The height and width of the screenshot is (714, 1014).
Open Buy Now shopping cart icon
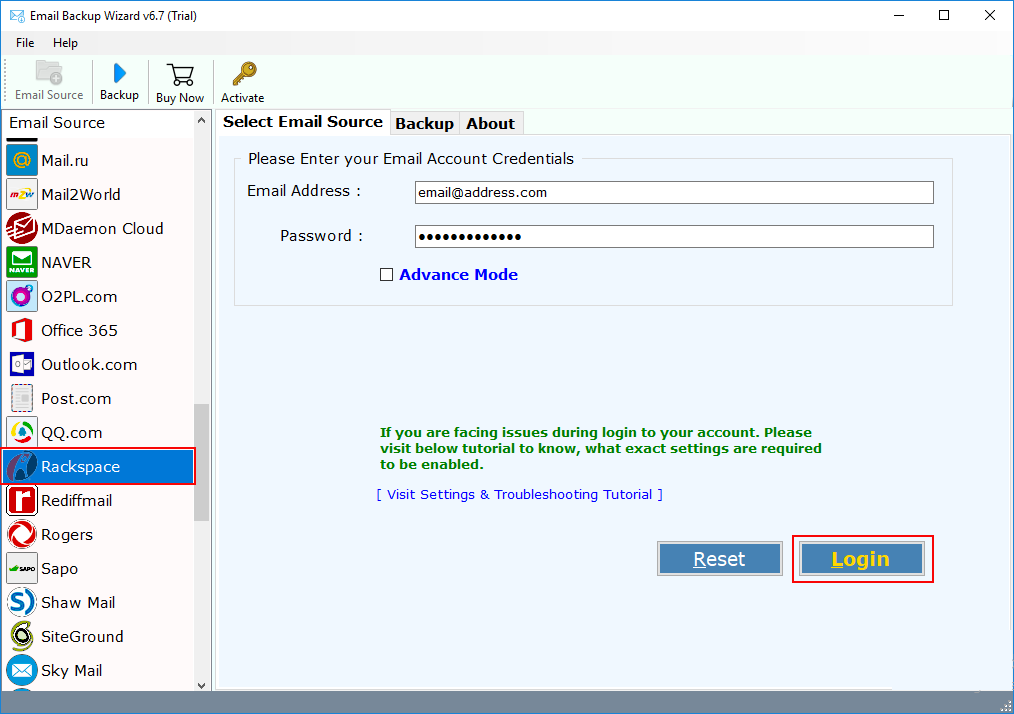(180, 74)
